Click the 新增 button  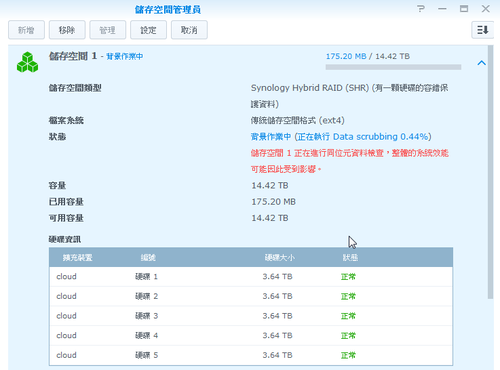[x=26, y=30]
